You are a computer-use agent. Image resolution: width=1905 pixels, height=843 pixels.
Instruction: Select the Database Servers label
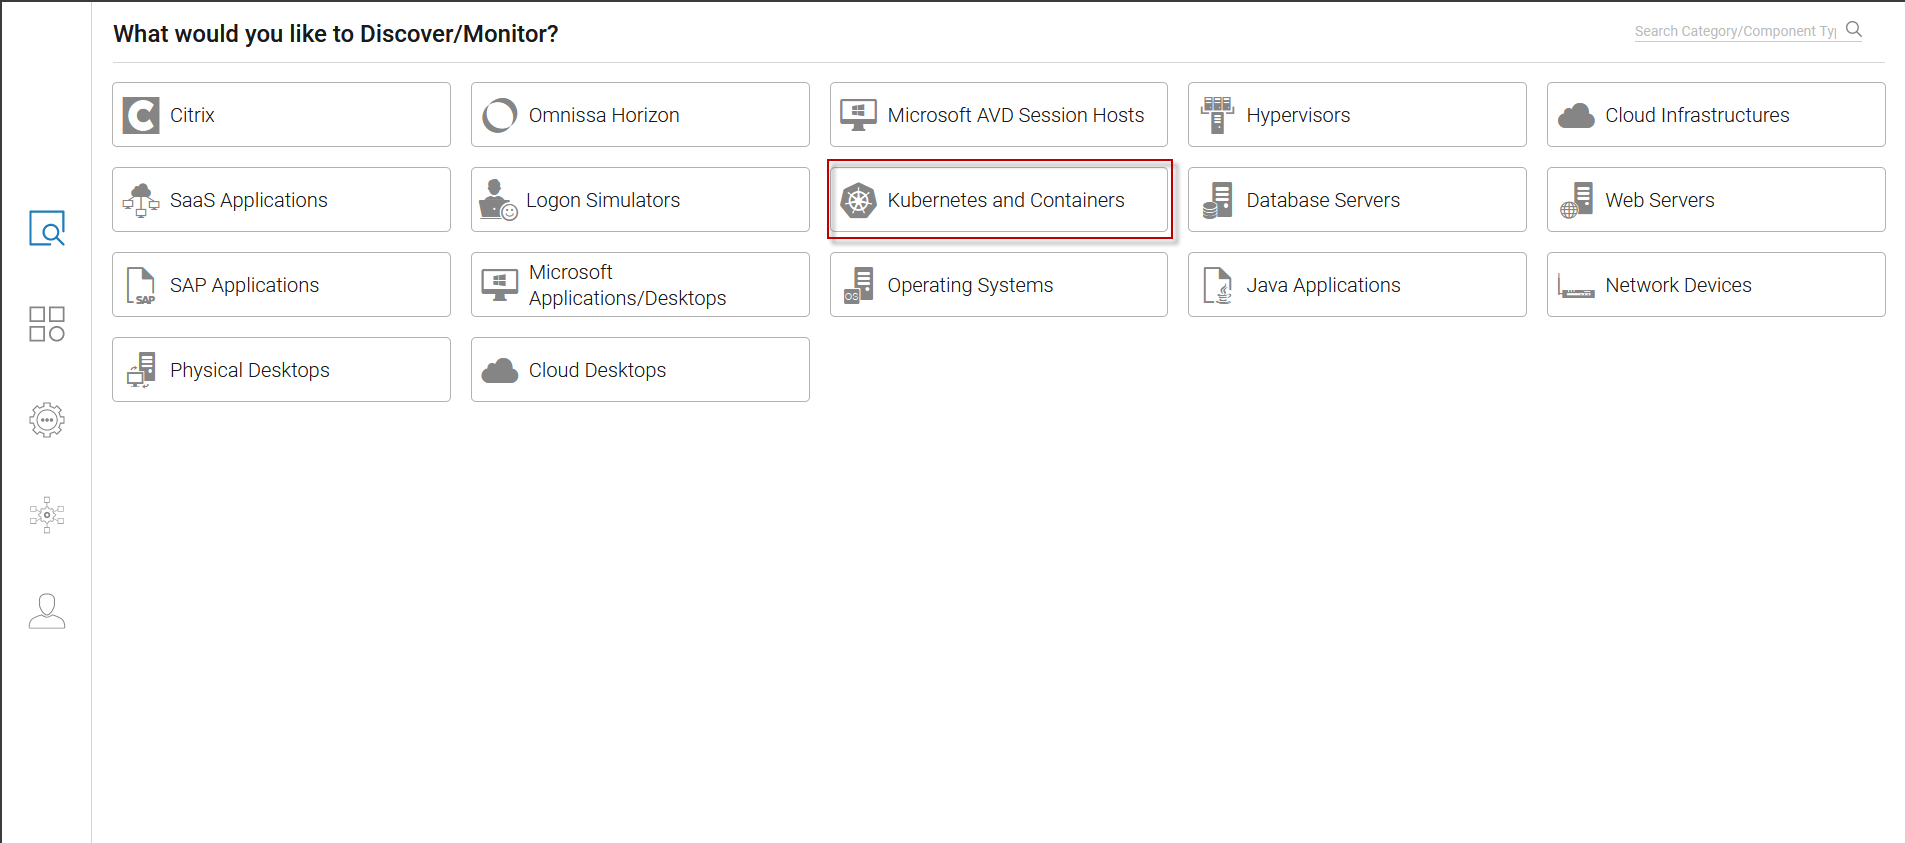pyautogui.click(x=1323, y=200)
